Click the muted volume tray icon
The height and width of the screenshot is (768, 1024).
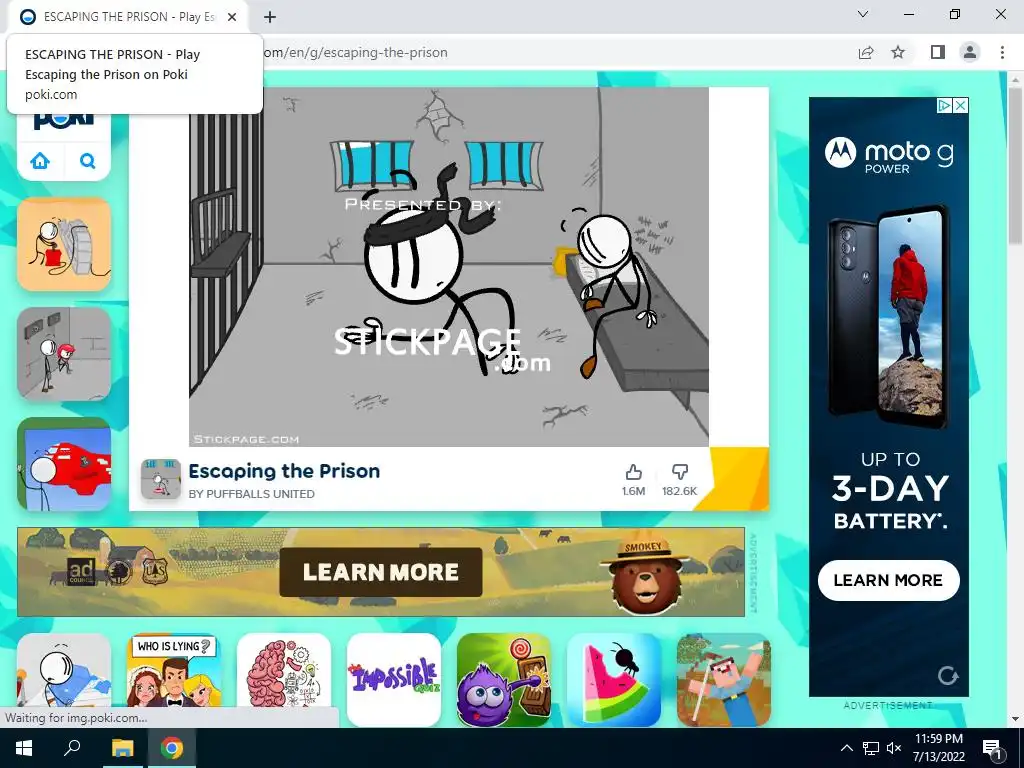[x=894, y=748]
